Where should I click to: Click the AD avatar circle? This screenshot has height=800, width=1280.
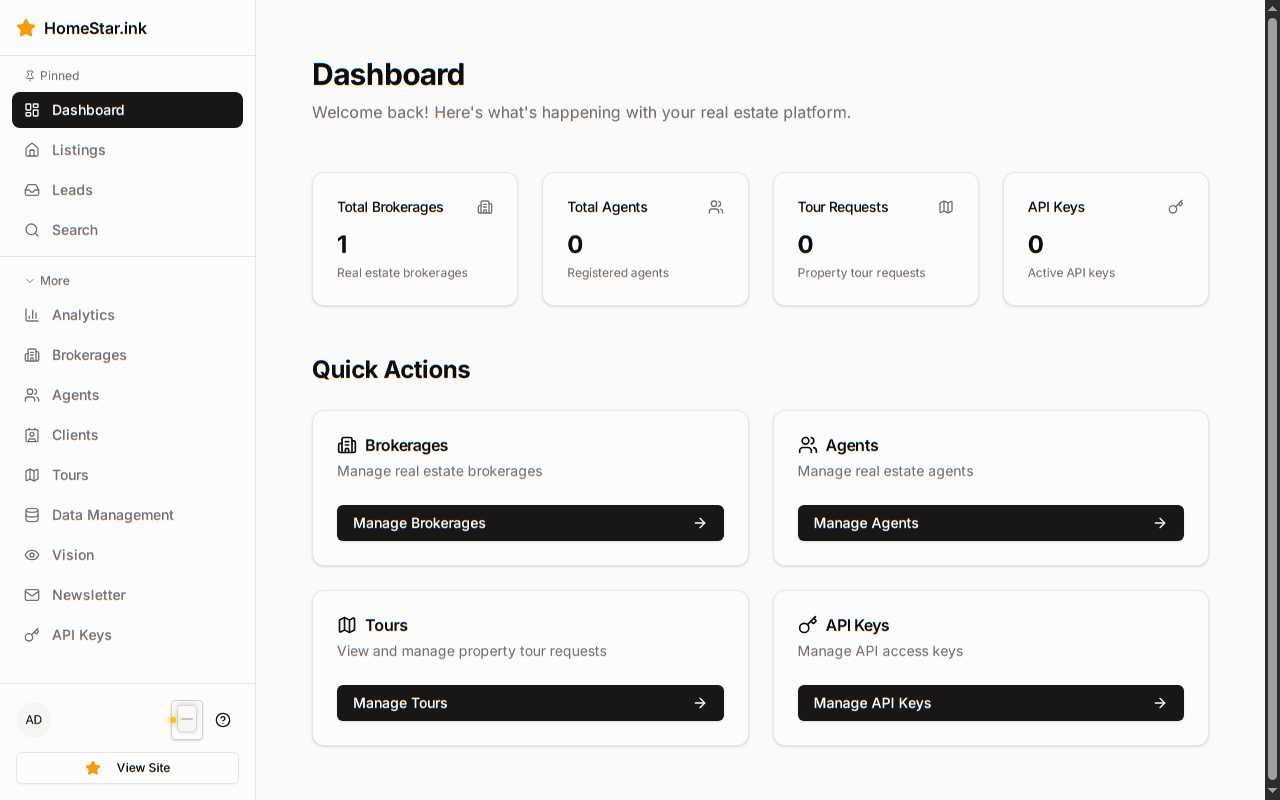coord(33,720)
